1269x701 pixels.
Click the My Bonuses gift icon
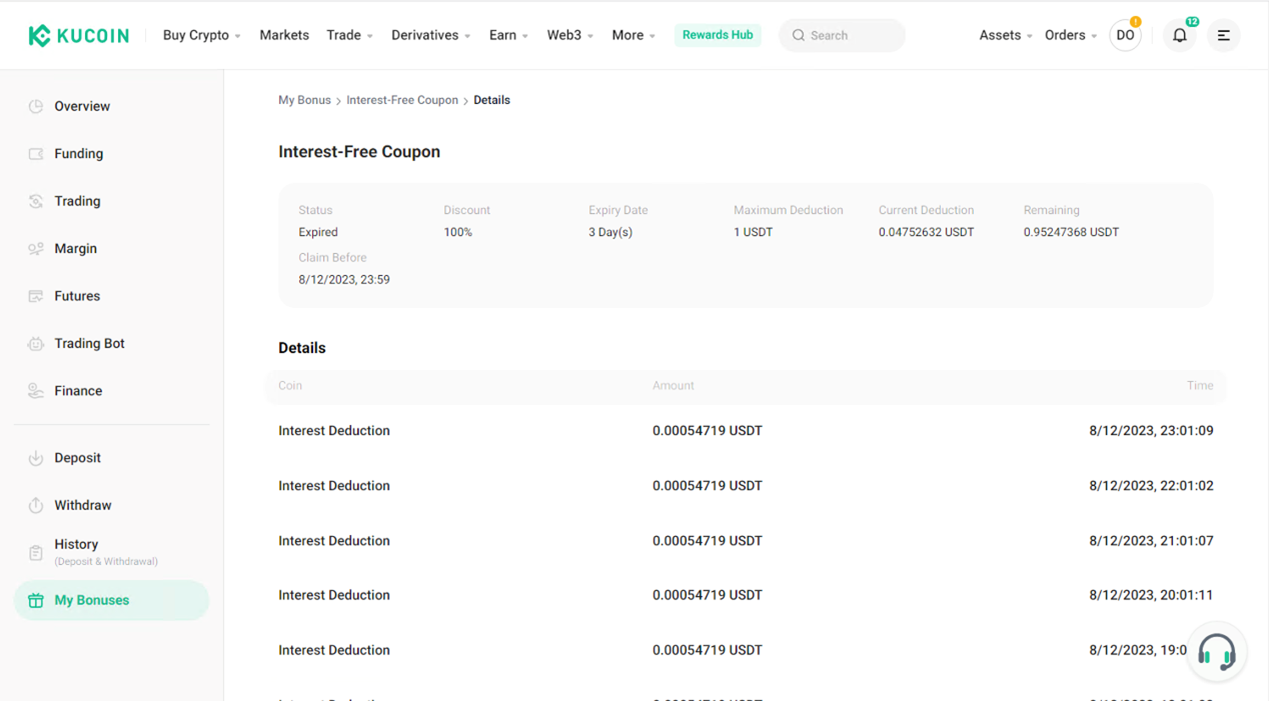coord(36,601)
